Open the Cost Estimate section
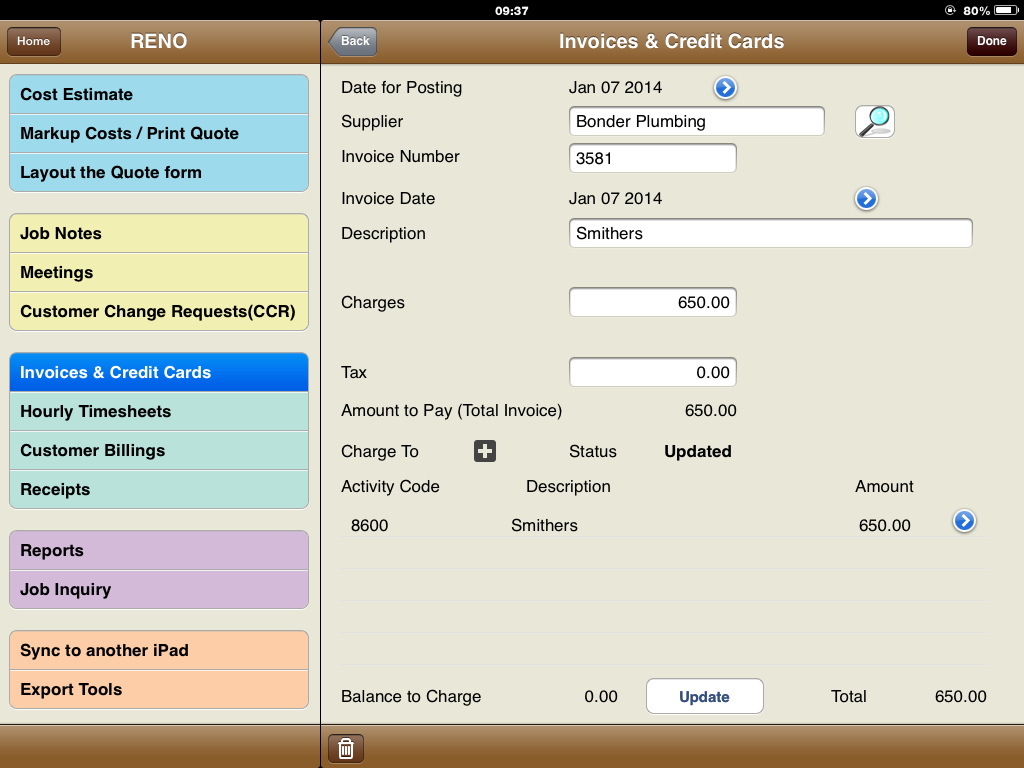Viewport: 1024px width, 768px height. pos(159,94)
